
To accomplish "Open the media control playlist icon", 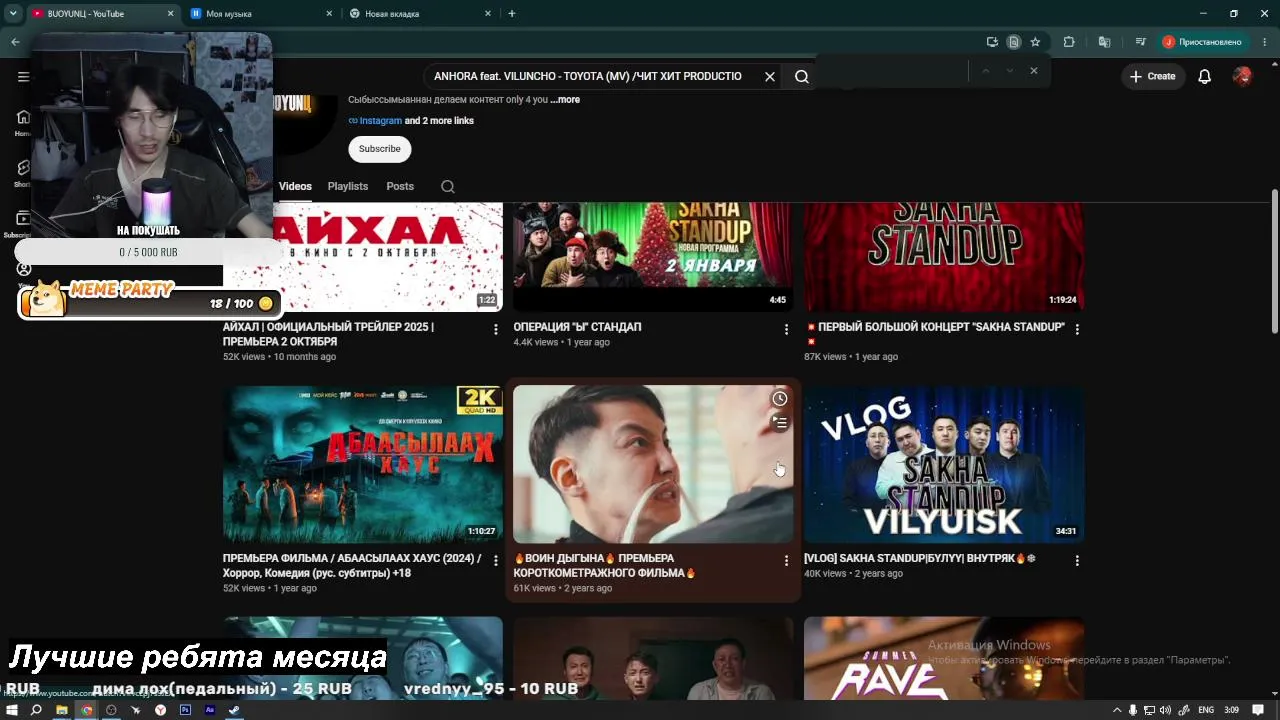I will [x=1140, y=42].
